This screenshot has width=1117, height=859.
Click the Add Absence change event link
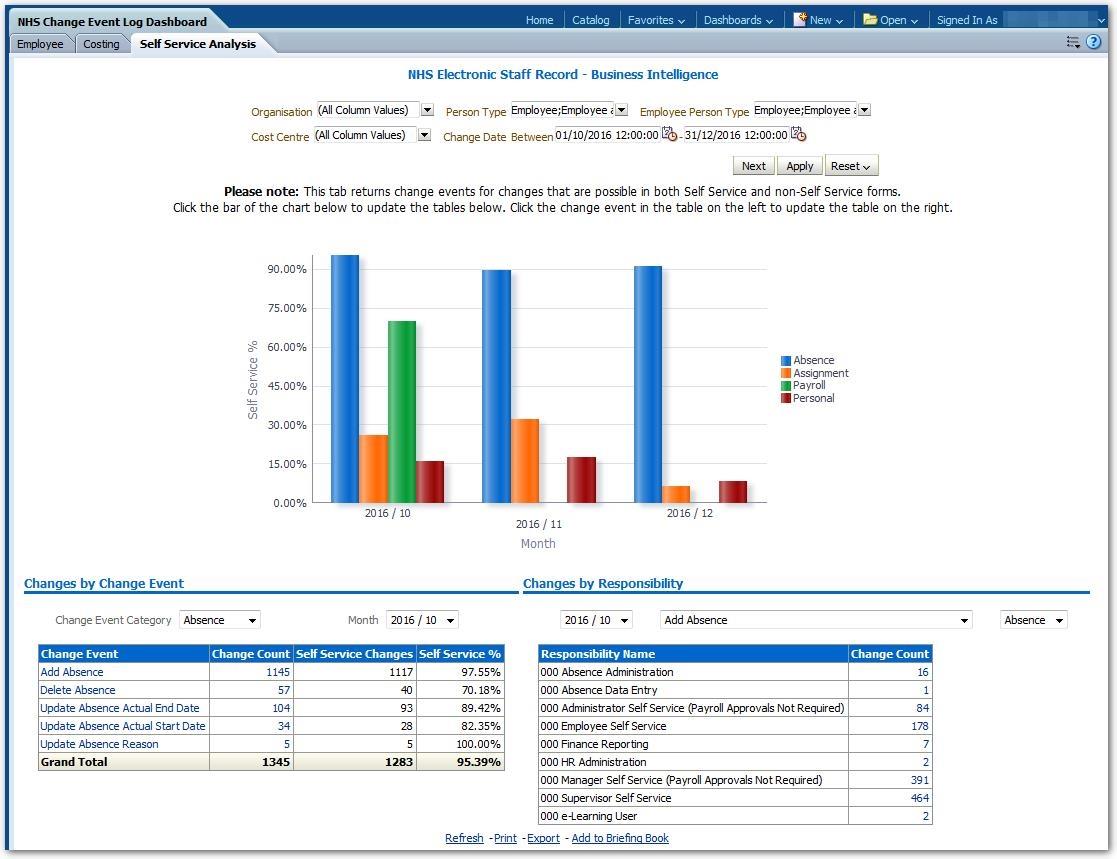coord(72,672)
